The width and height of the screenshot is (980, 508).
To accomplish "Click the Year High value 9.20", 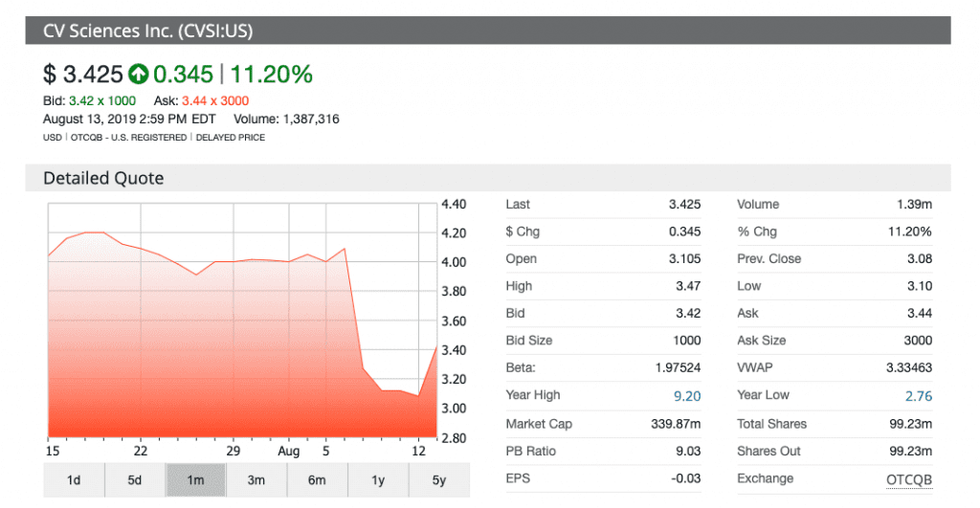I will 686,396.
